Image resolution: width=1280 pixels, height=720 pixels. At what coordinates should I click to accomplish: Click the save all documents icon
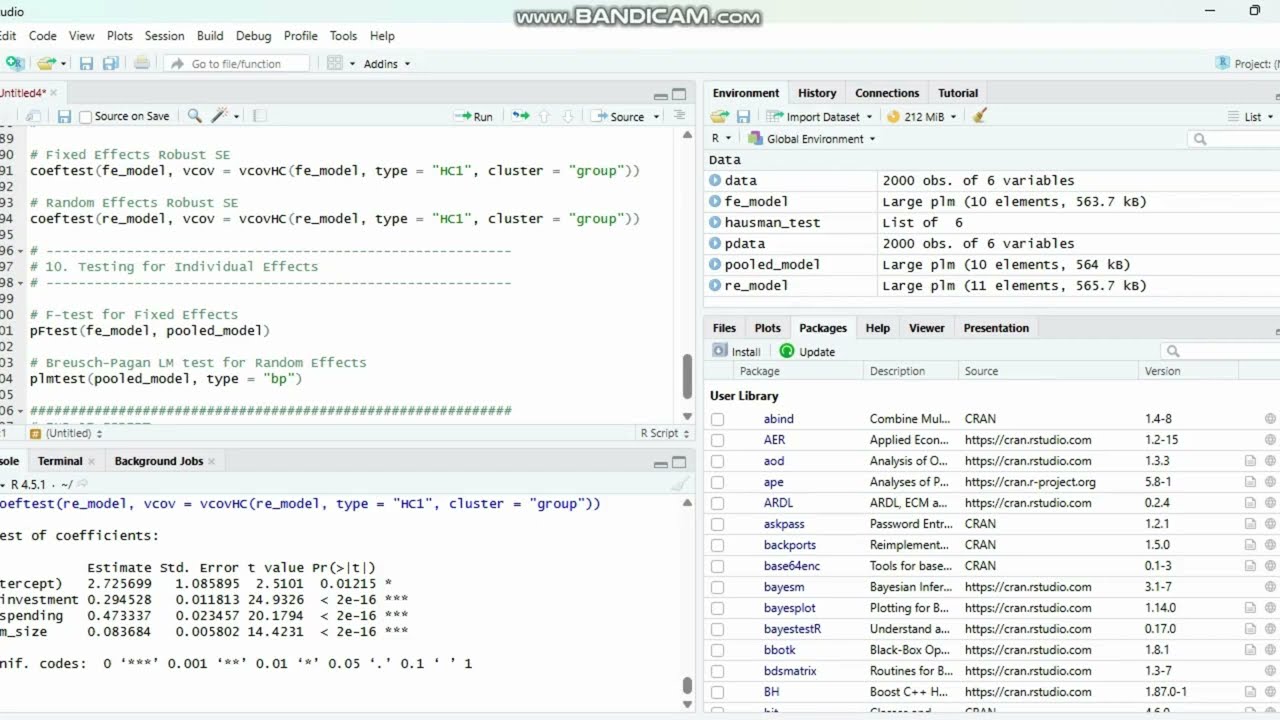pyautogui.click(x=110, y=63)
